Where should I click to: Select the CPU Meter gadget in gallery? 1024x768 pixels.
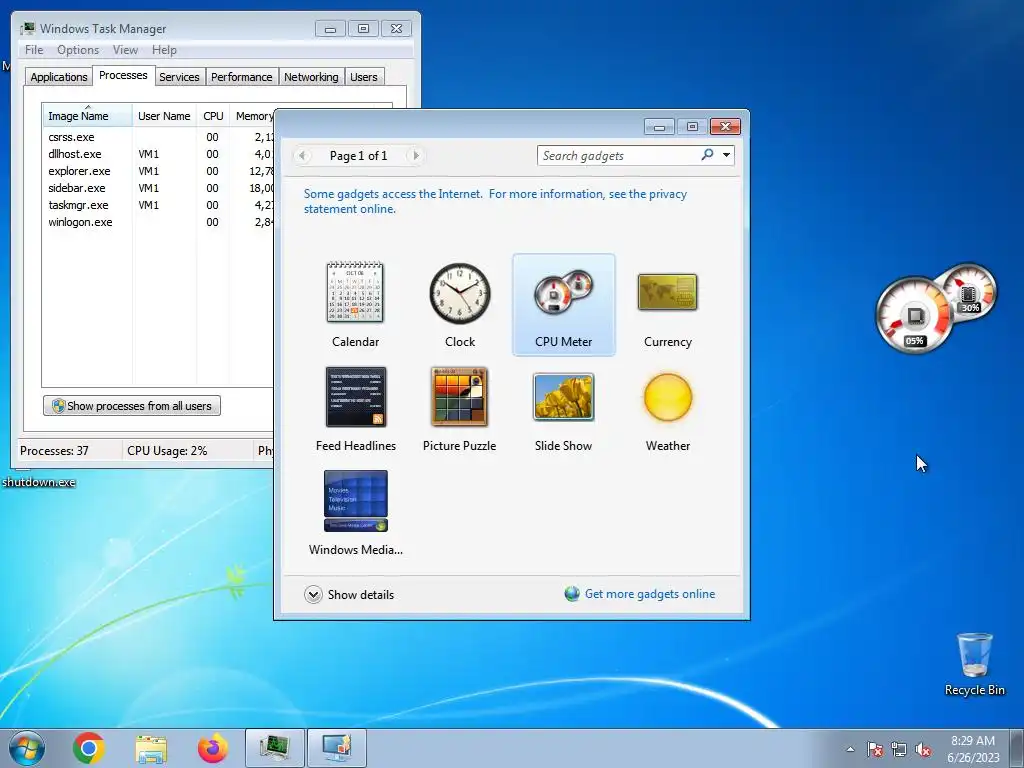[564, 304]
